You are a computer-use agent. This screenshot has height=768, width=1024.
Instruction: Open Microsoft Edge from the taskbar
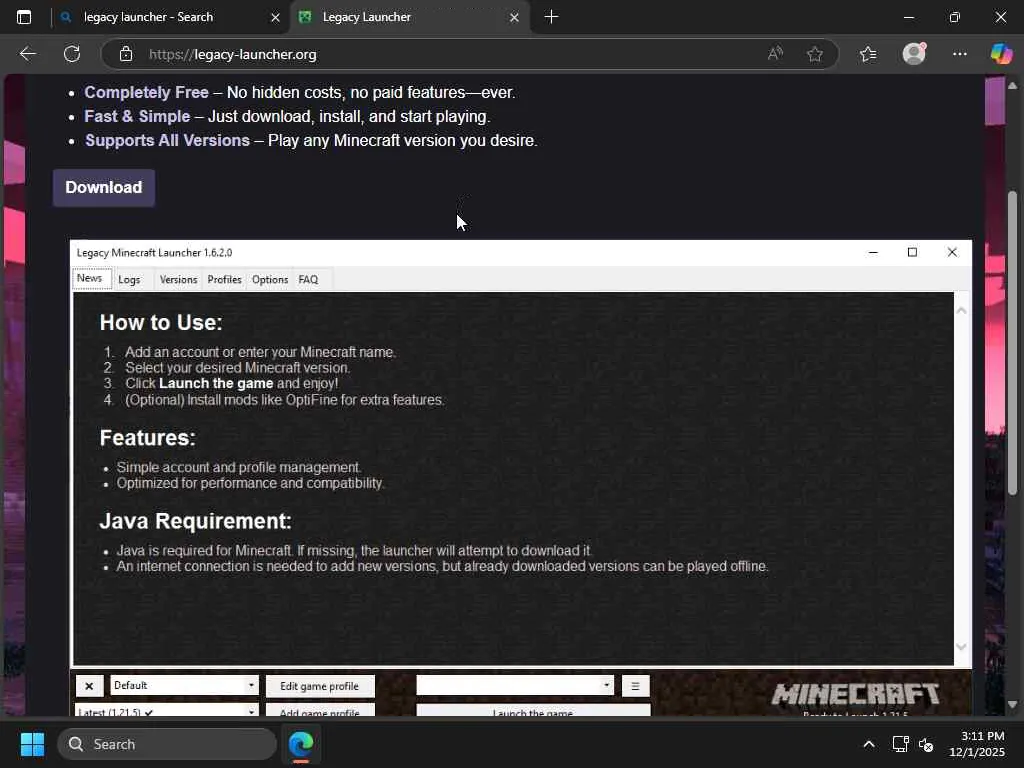click(x=301, y=744)
